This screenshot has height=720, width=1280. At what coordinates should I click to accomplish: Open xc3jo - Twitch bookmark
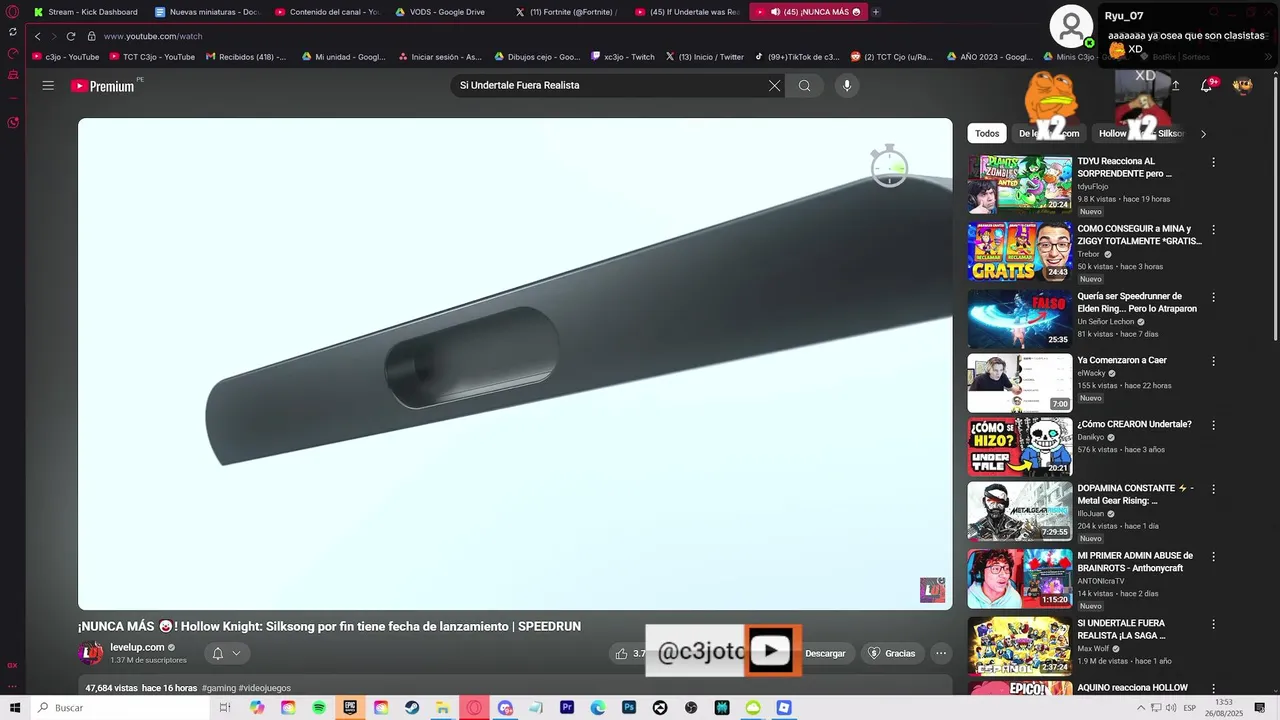click(623, 57)
